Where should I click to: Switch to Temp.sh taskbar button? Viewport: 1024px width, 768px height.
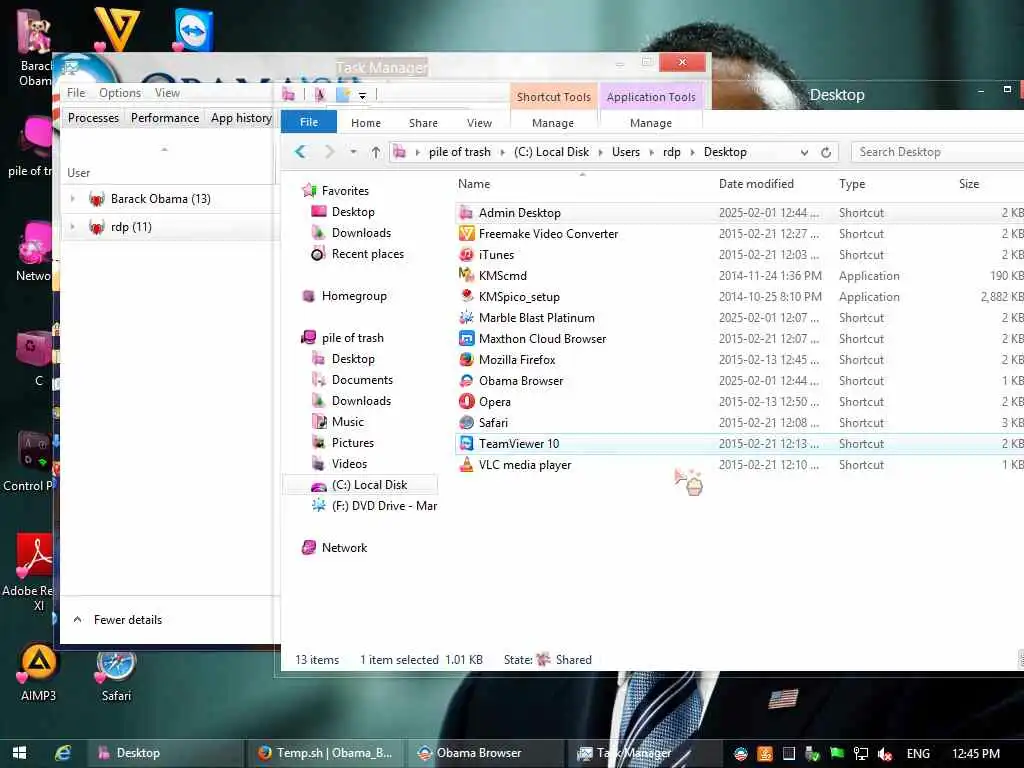coord(325,753)
